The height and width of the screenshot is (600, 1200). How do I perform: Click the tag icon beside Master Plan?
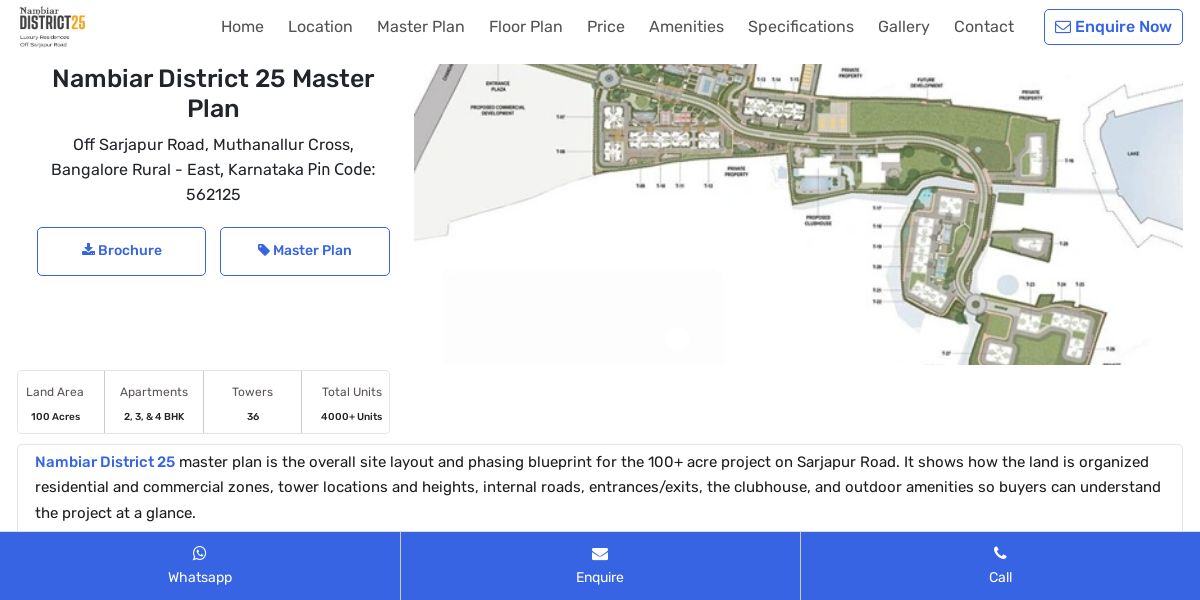264,250
